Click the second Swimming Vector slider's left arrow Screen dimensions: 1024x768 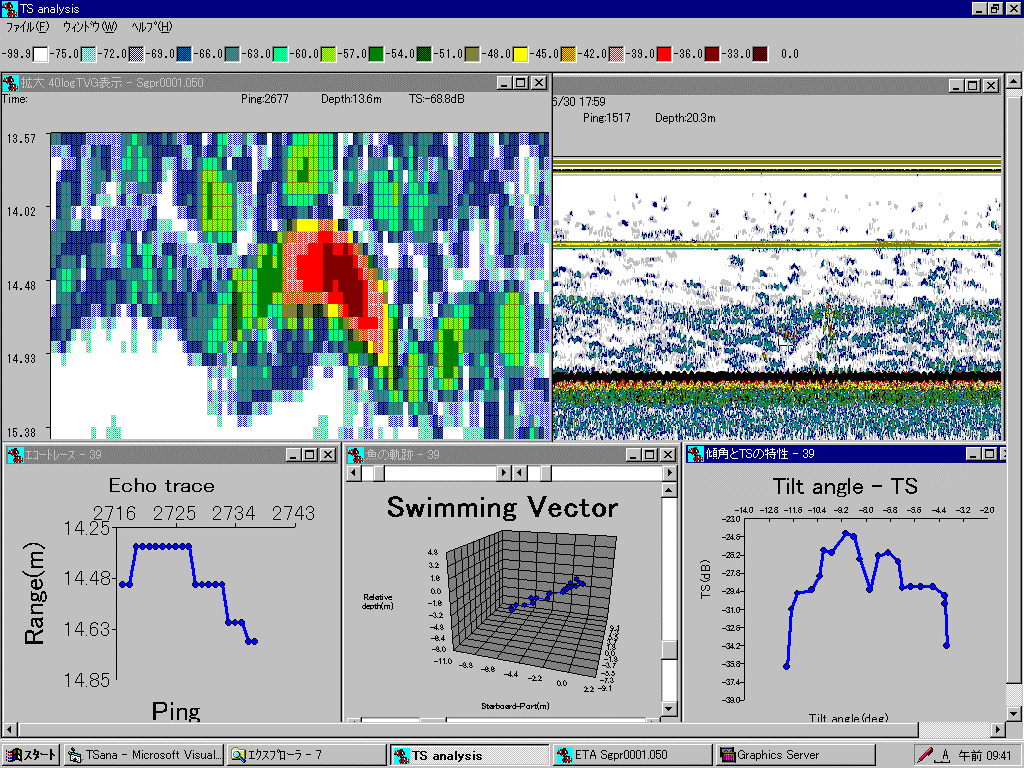pyautogui.click(x=519, y=472)
